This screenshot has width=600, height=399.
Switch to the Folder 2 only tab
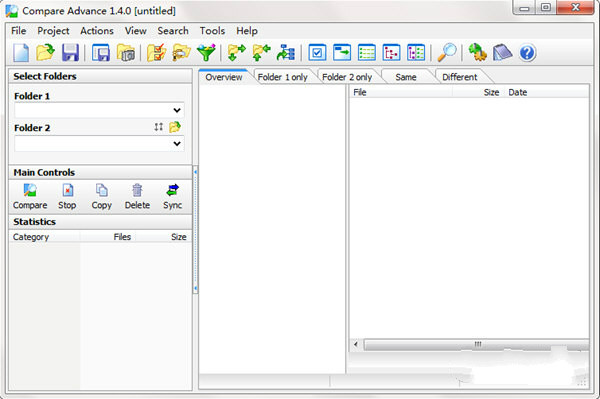[x=347, y=77]
